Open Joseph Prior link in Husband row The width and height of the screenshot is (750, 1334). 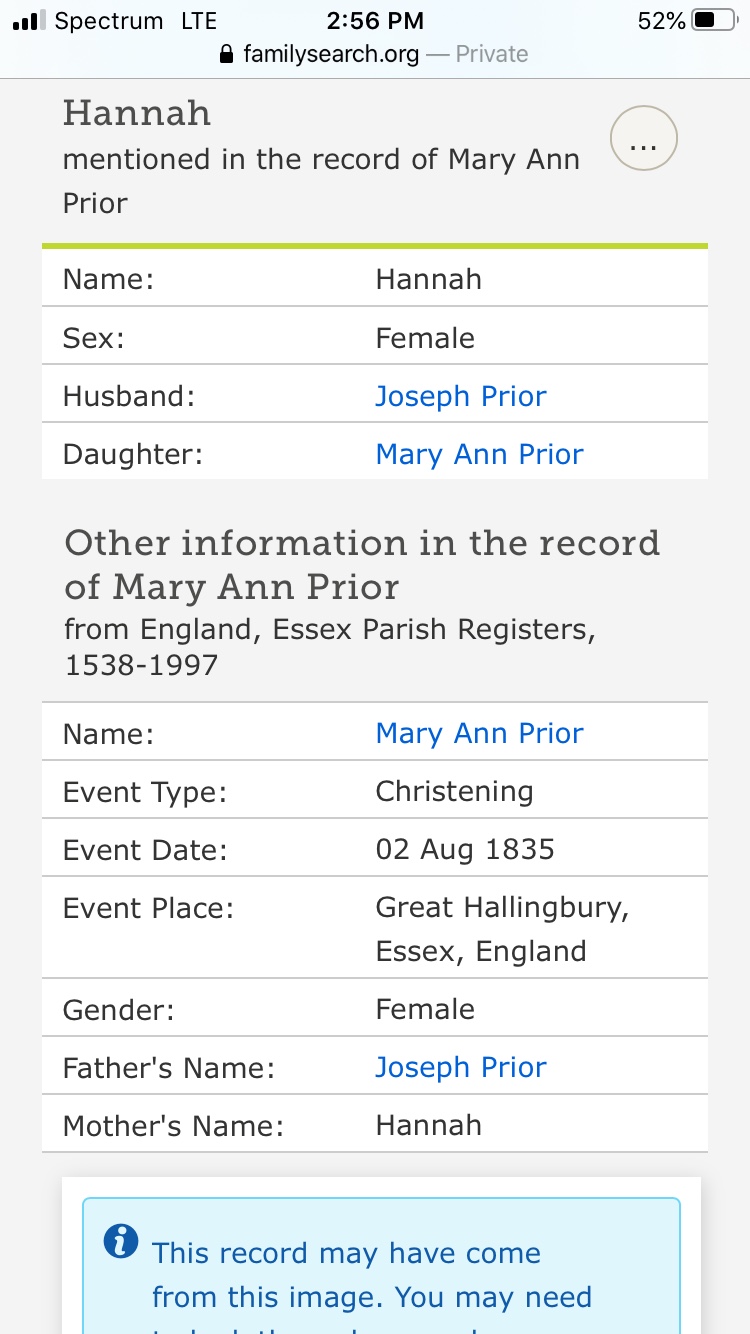click(460, 396)
